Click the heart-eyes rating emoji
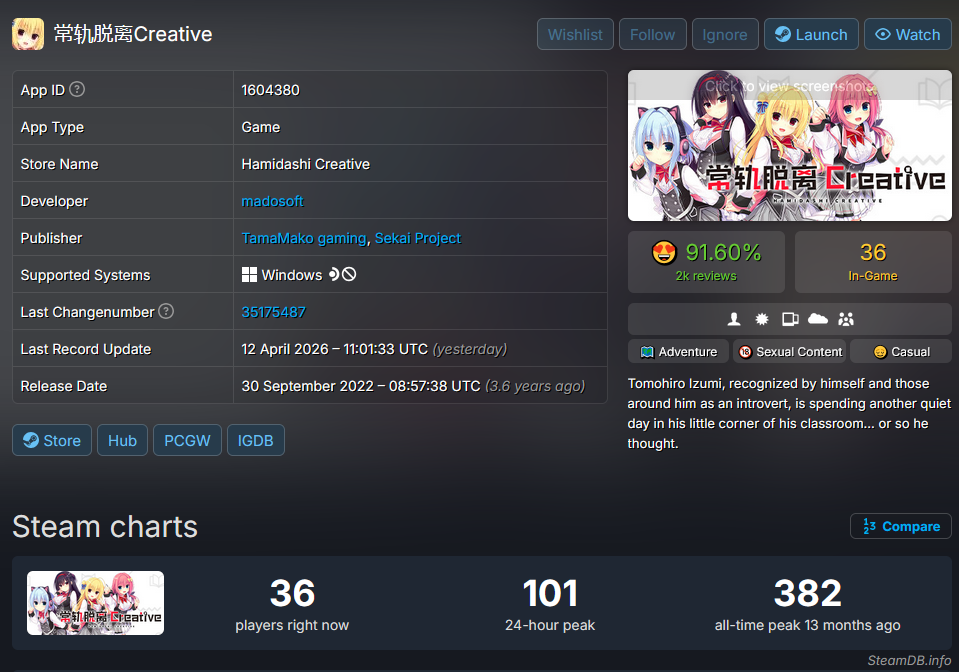Viewport: 959px width, 672px height. click(x=664, y=253)
